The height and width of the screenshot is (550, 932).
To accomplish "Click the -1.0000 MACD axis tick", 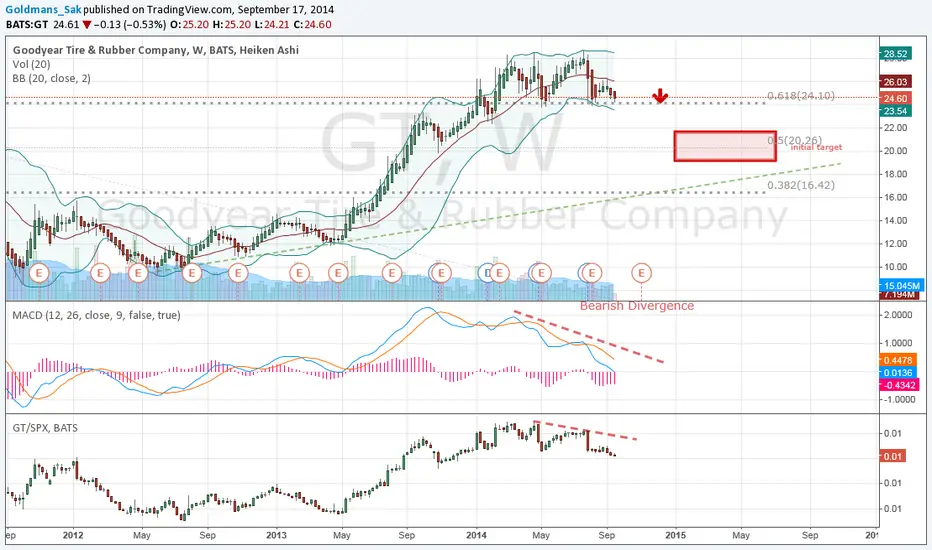I will point(897,400).
